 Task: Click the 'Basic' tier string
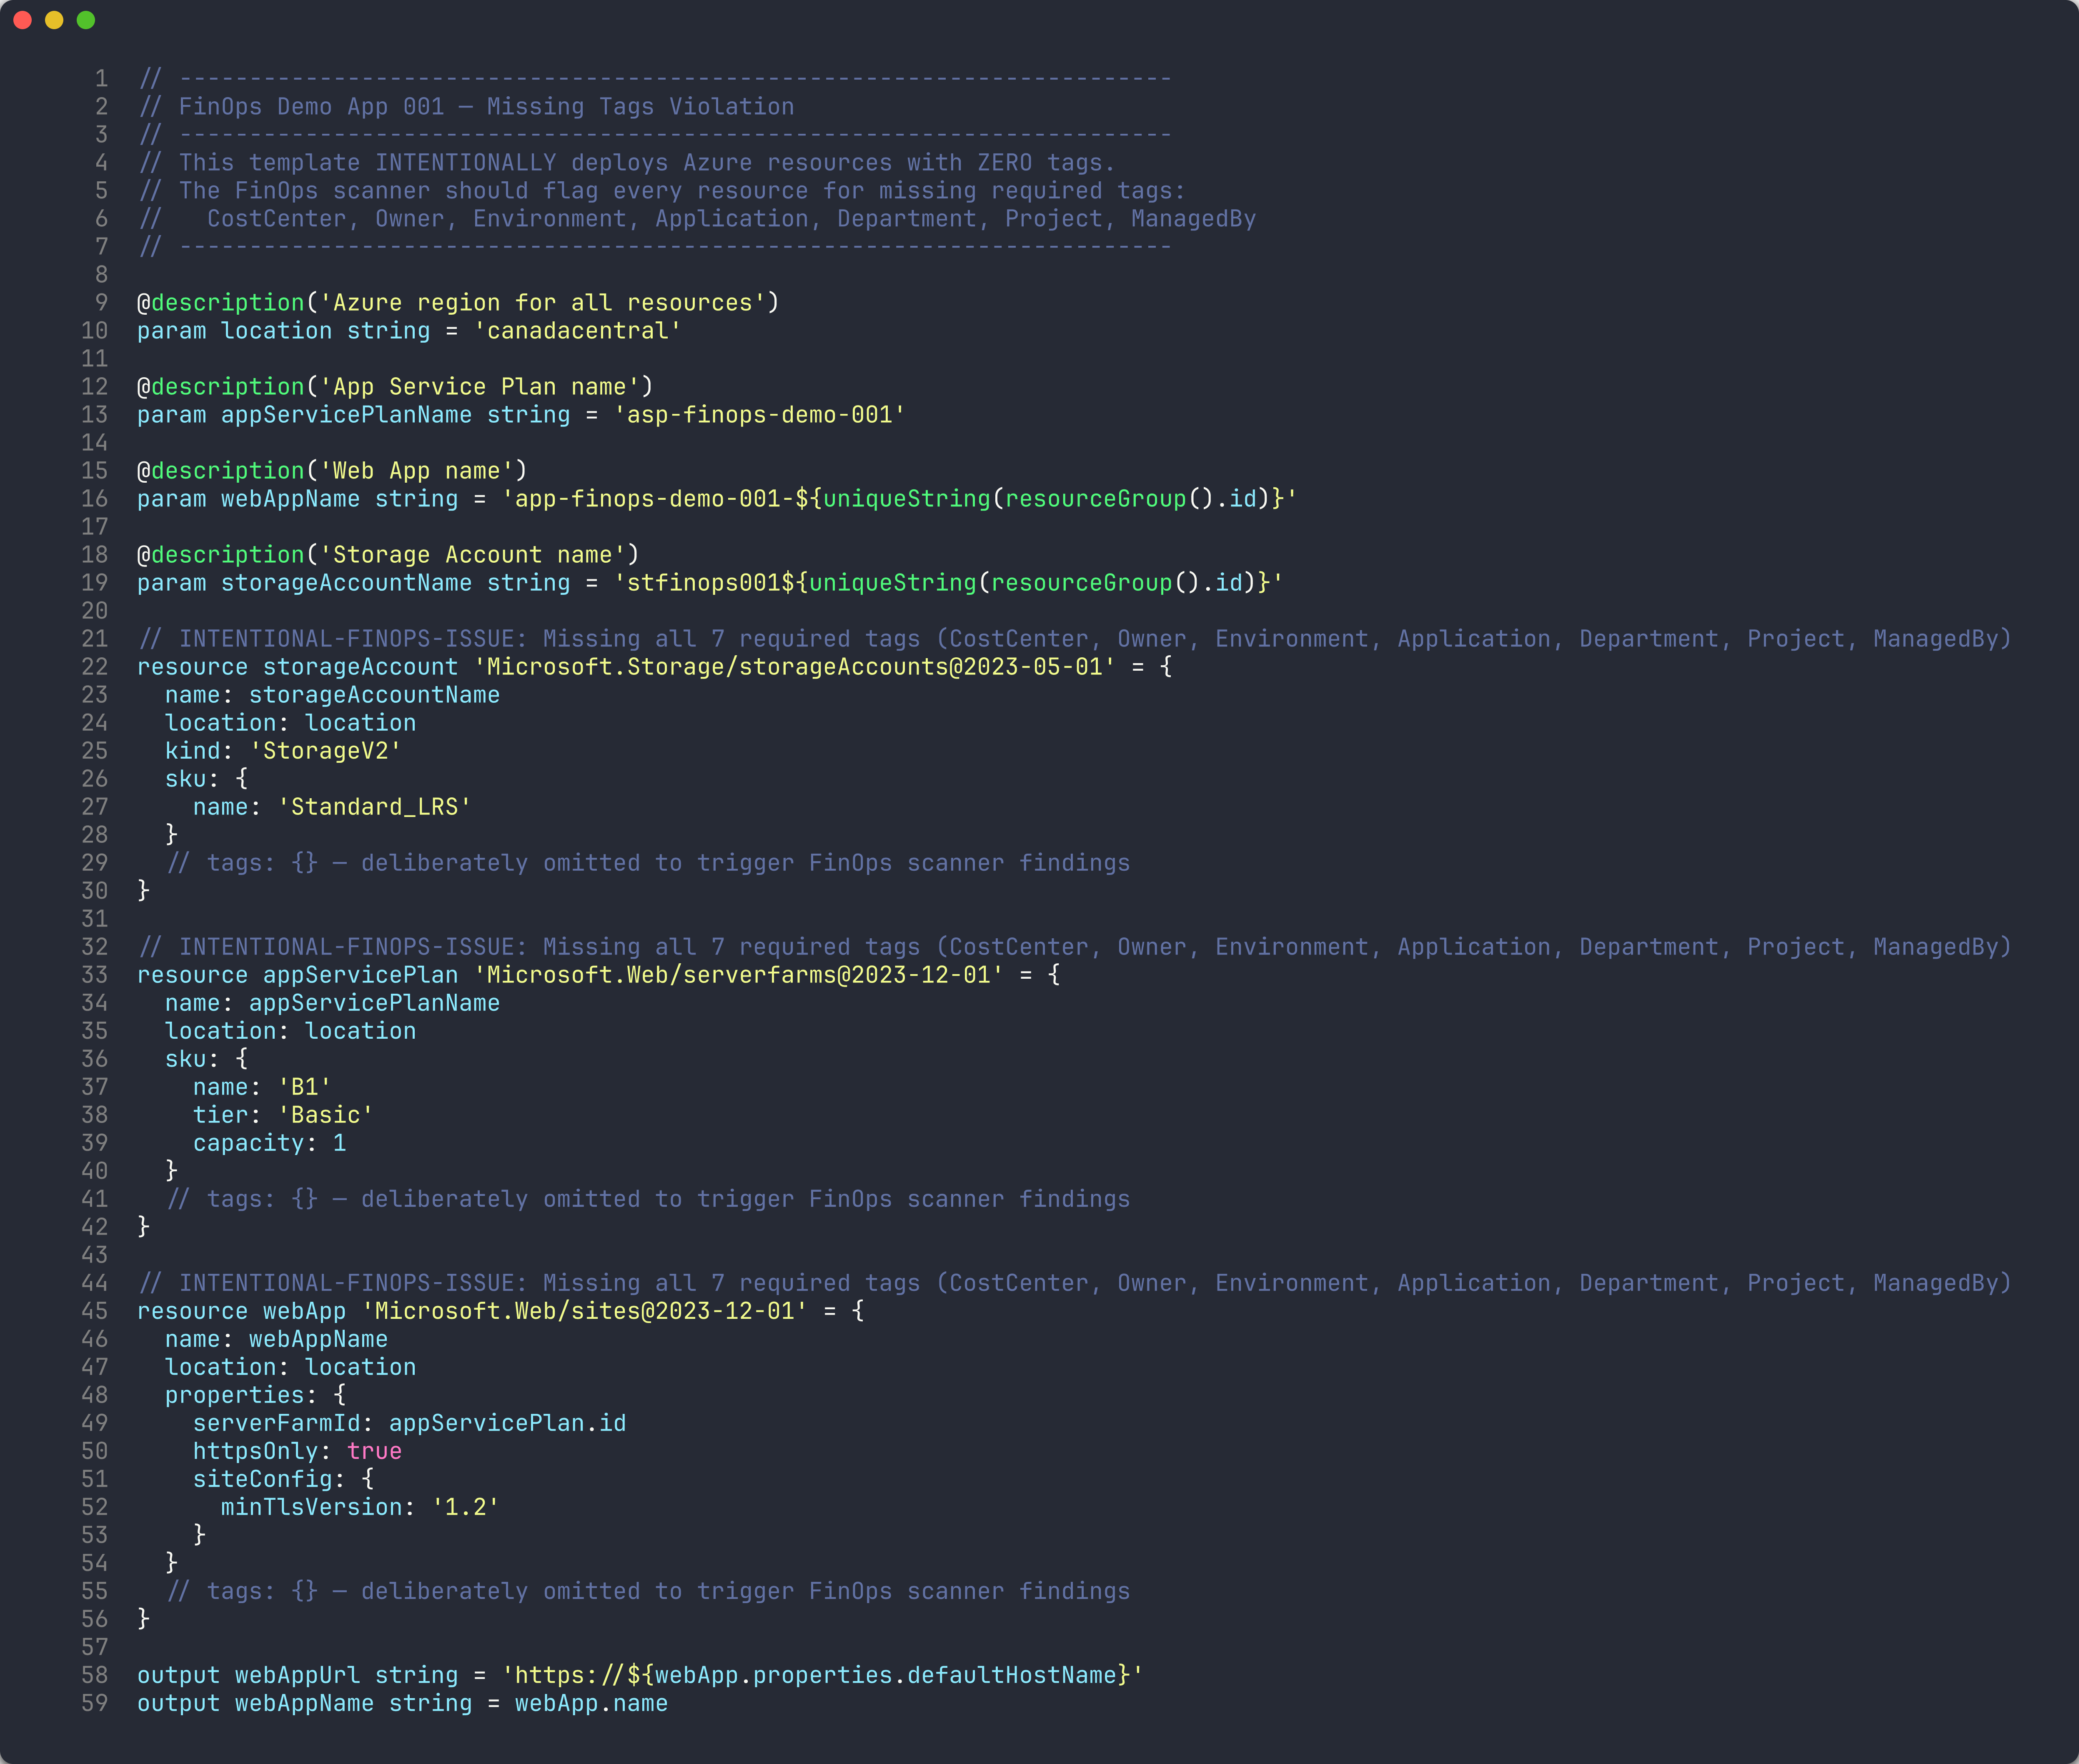coord(325,1115)
